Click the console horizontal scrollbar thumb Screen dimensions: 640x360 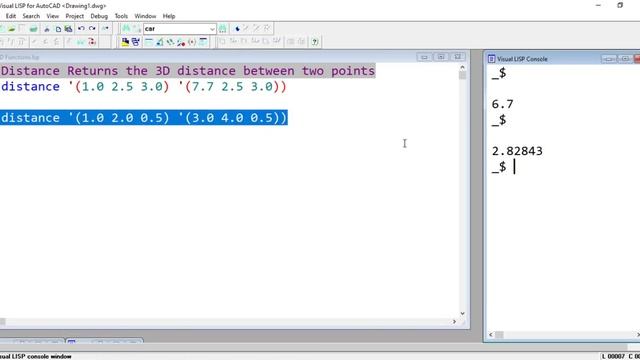pyautogui.click(x=499, y=335)
